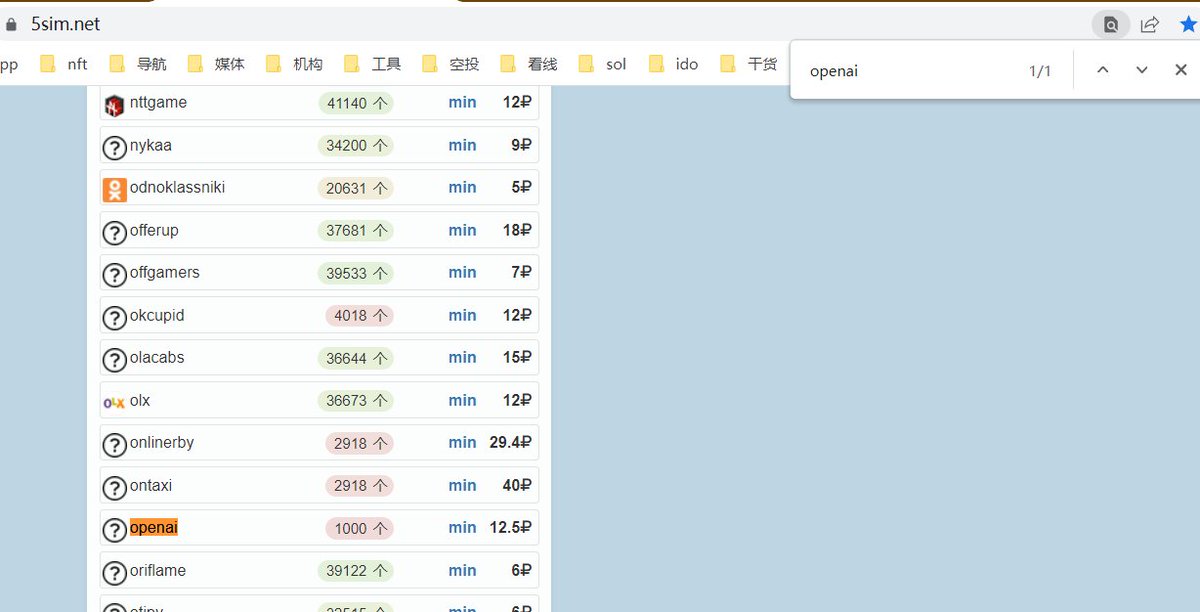The image size is (1200, 612).
Task: Open the sol bookmarks folder
Action: pos(603,64)
